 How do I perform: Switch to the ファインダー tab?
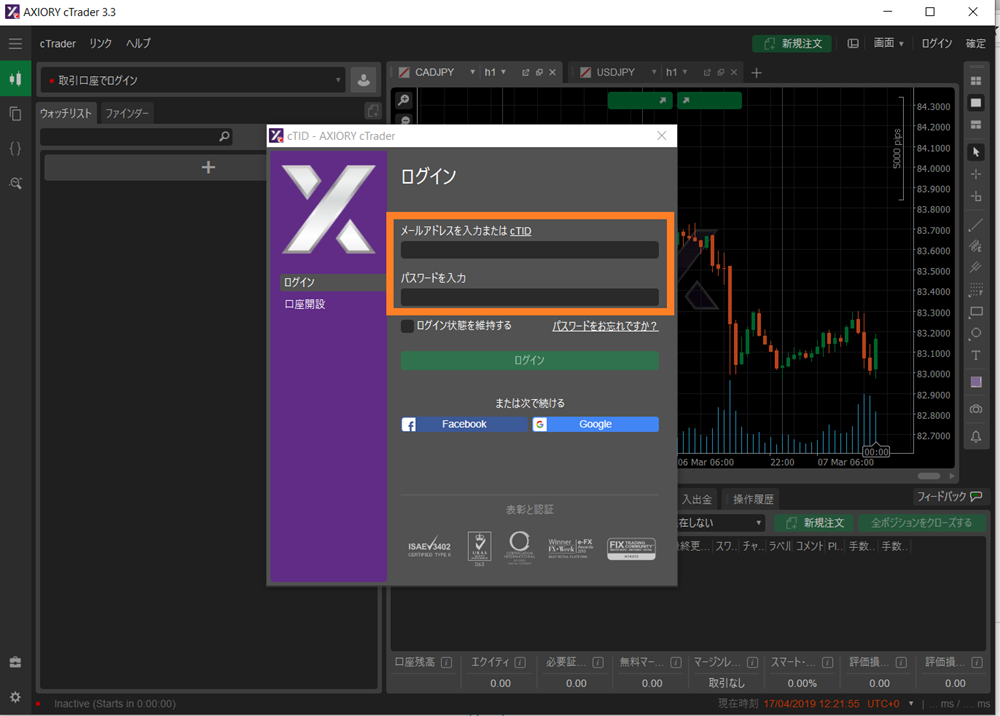tap(126, 113)
